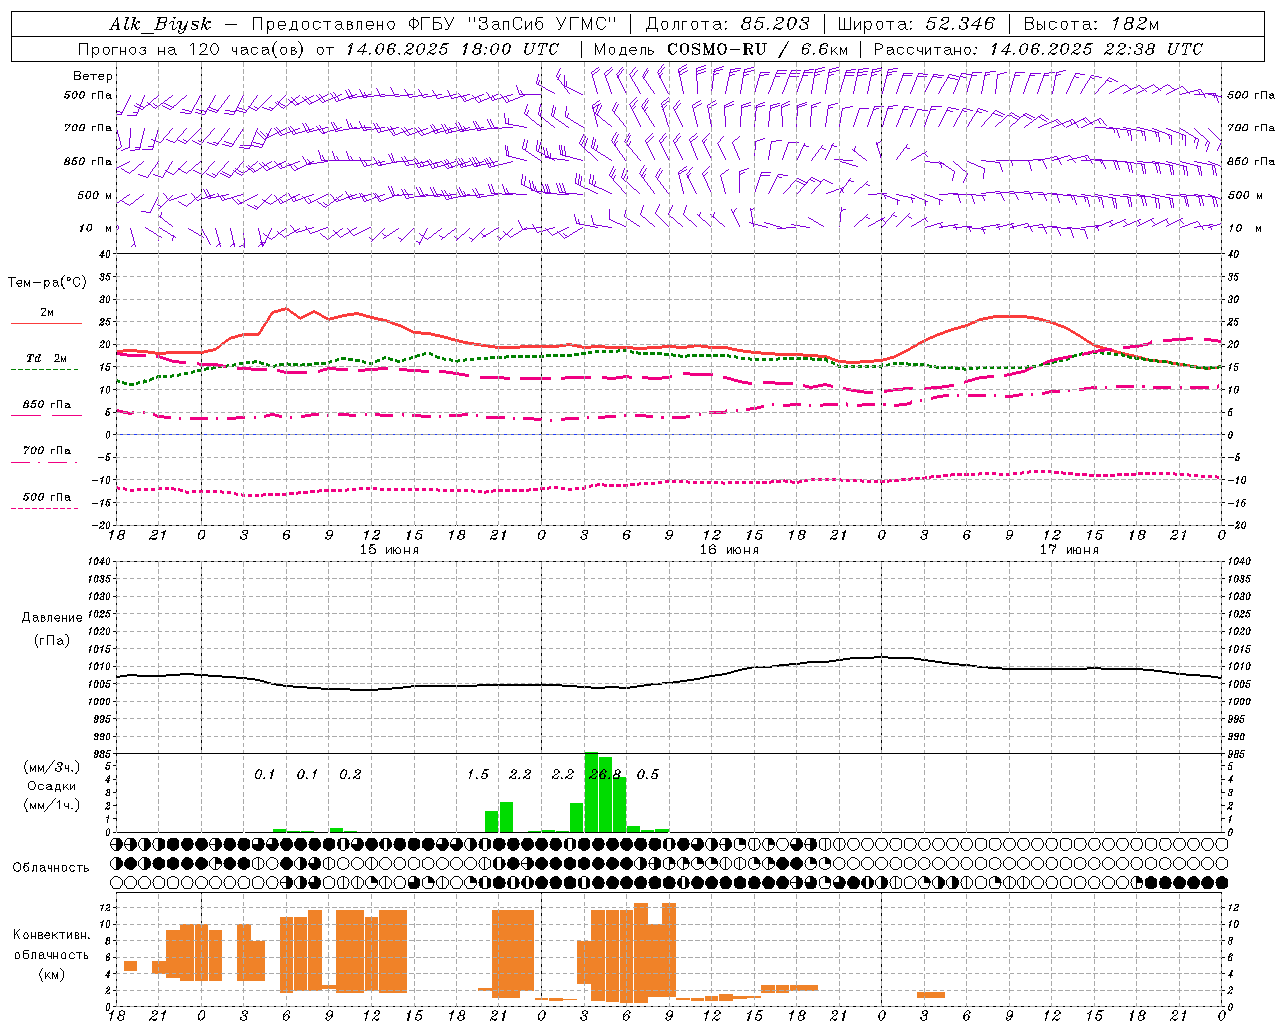Click the '700 гПа' temperature legend entry

click(46, 451)
